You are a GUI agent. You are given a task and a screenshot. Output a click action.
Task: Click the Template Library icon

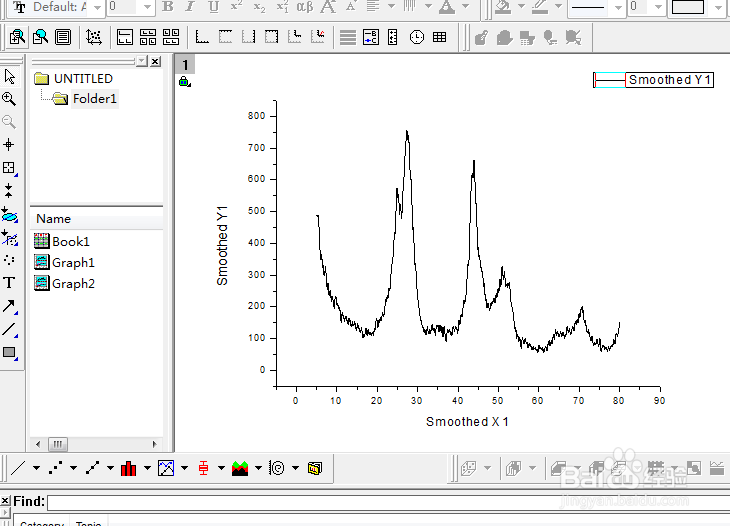[315, 468]
